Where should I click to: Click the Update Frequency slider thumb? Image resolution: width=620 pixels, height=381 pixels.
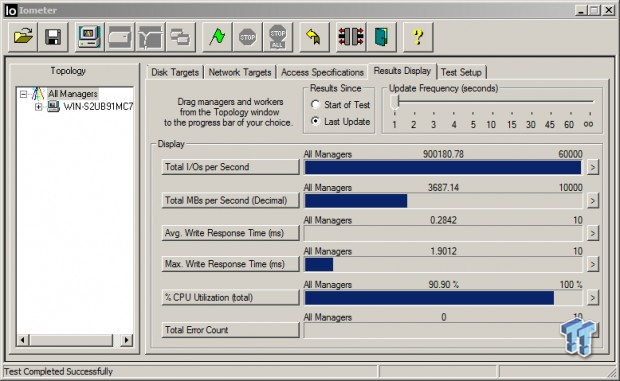(394, 102)
